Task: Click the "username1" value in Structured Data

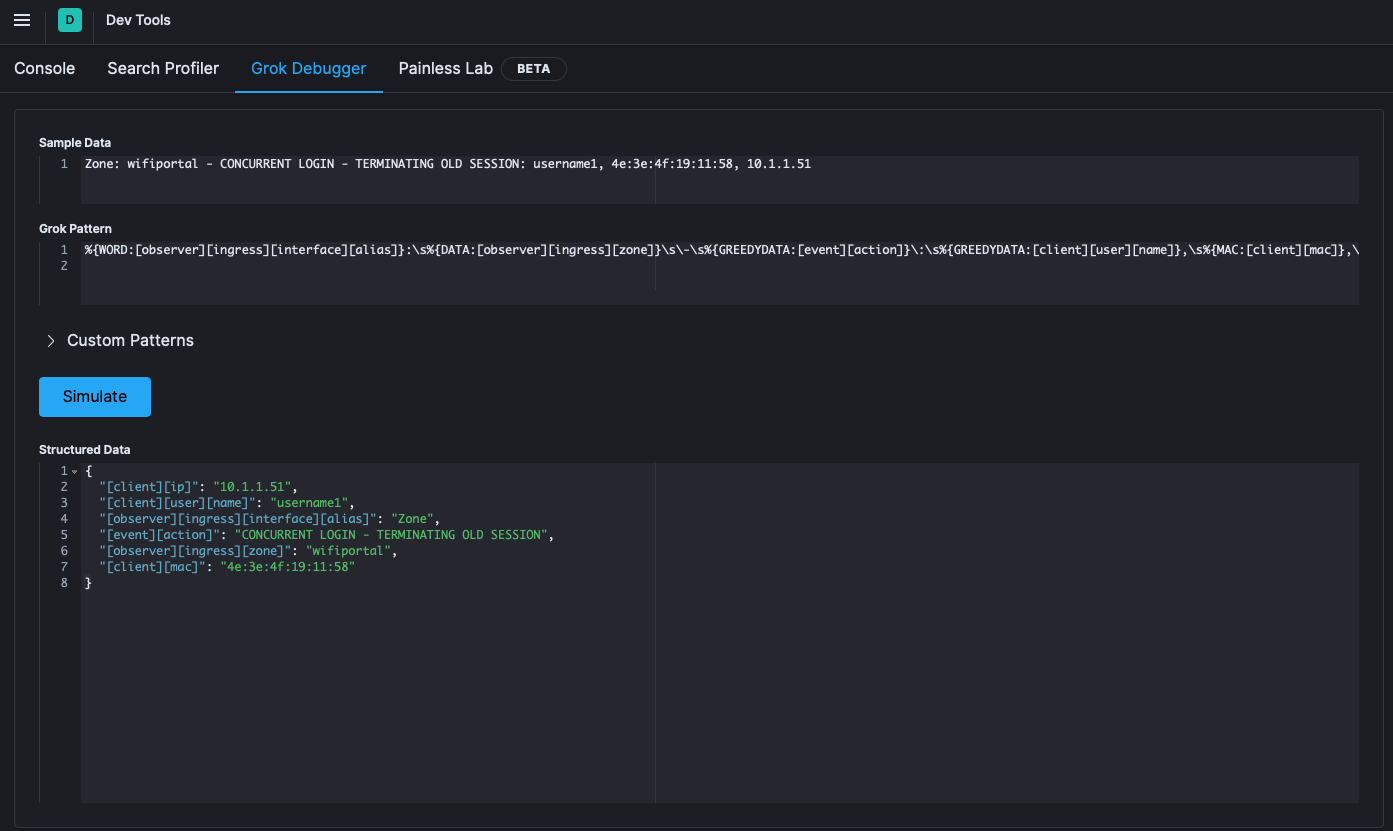Action: tap(309, 503)
